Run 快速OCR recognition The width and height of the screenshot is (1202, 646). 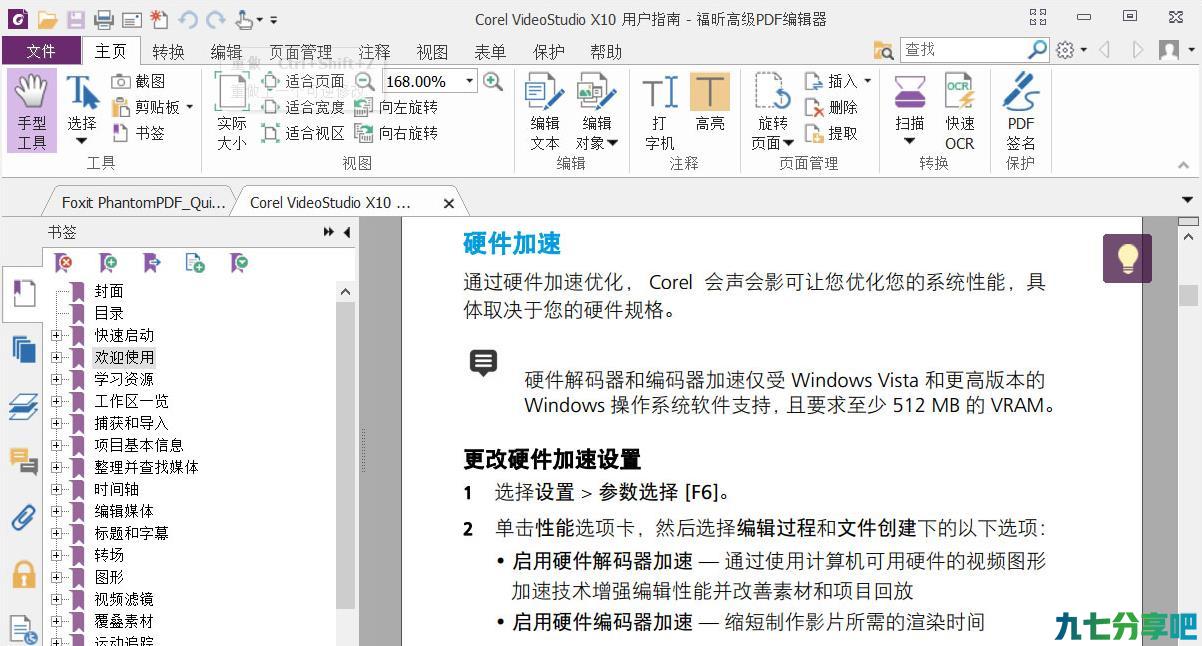pos(960,110)
